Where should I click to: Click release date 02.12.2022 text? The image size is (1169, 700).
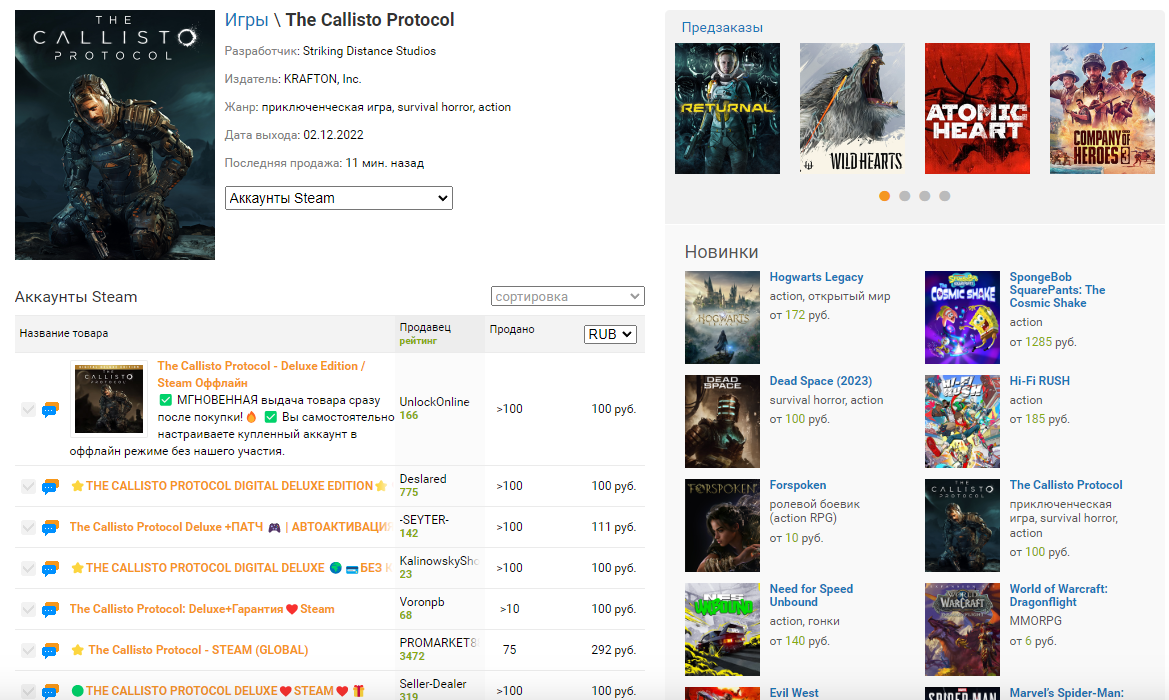pyautogui.click(x=333, y=135)
